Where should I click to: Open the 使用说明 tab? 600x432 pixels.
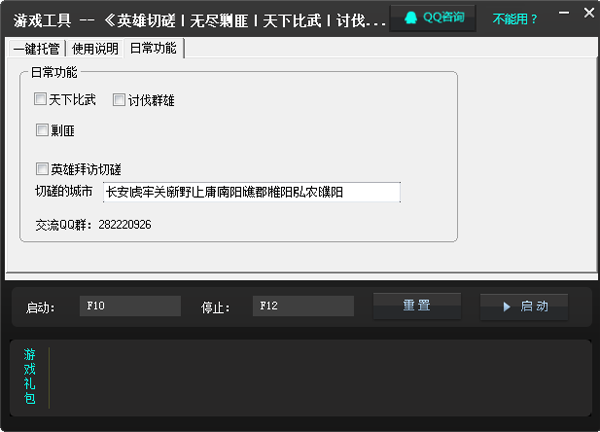tap(95, 49)
